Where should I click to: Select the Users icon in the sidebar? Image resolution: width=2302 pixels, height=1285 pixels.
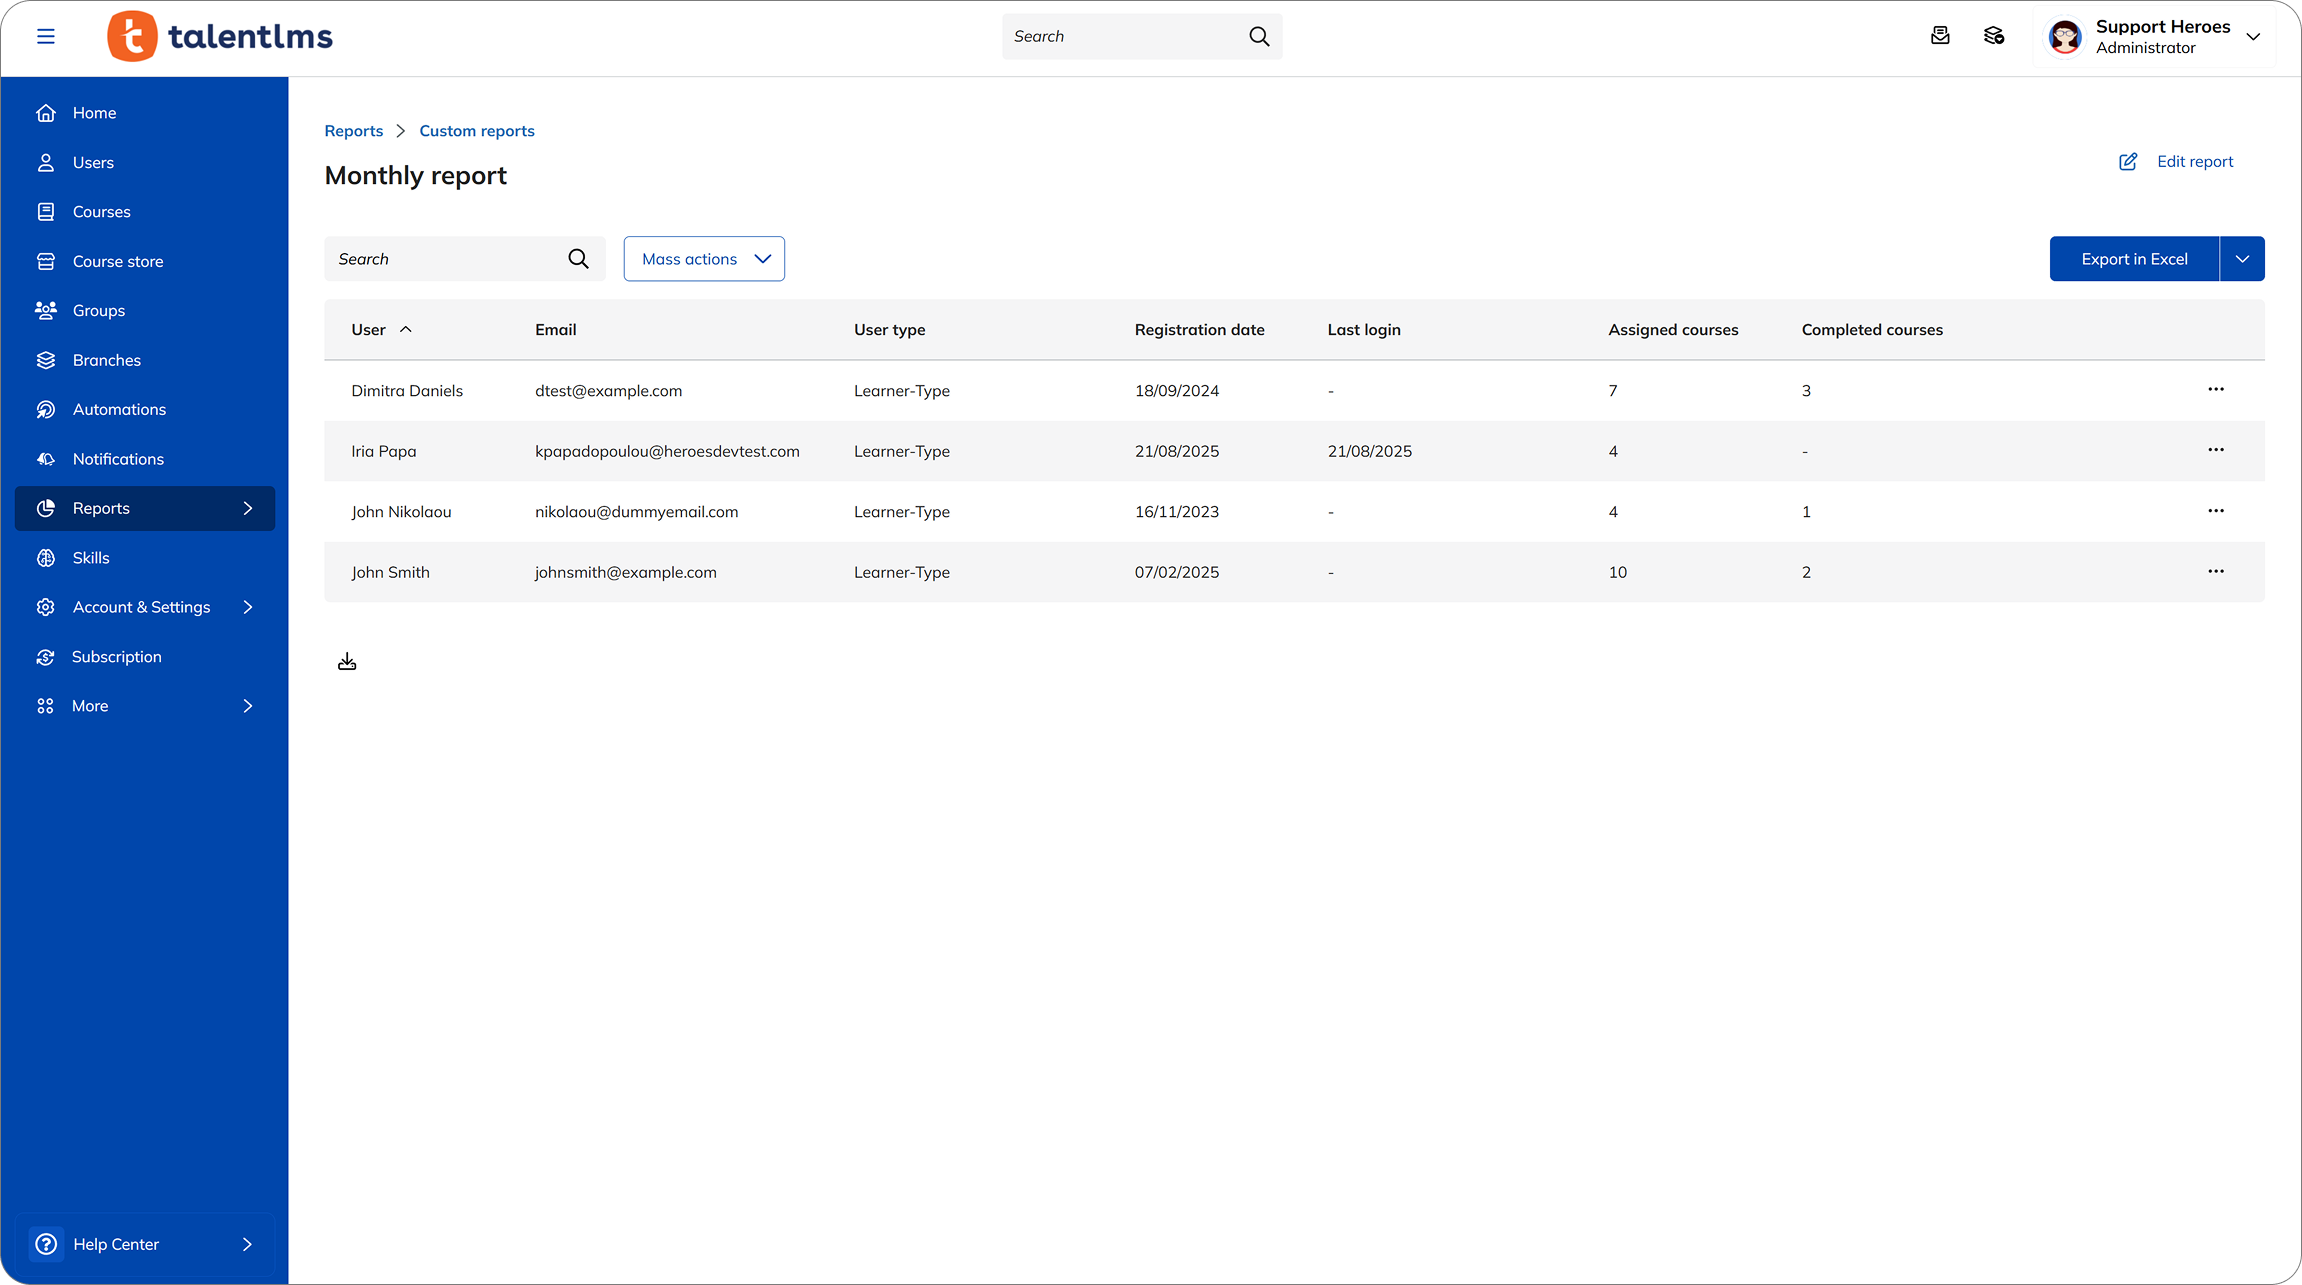pyautogui.click(x=46, y=162)
